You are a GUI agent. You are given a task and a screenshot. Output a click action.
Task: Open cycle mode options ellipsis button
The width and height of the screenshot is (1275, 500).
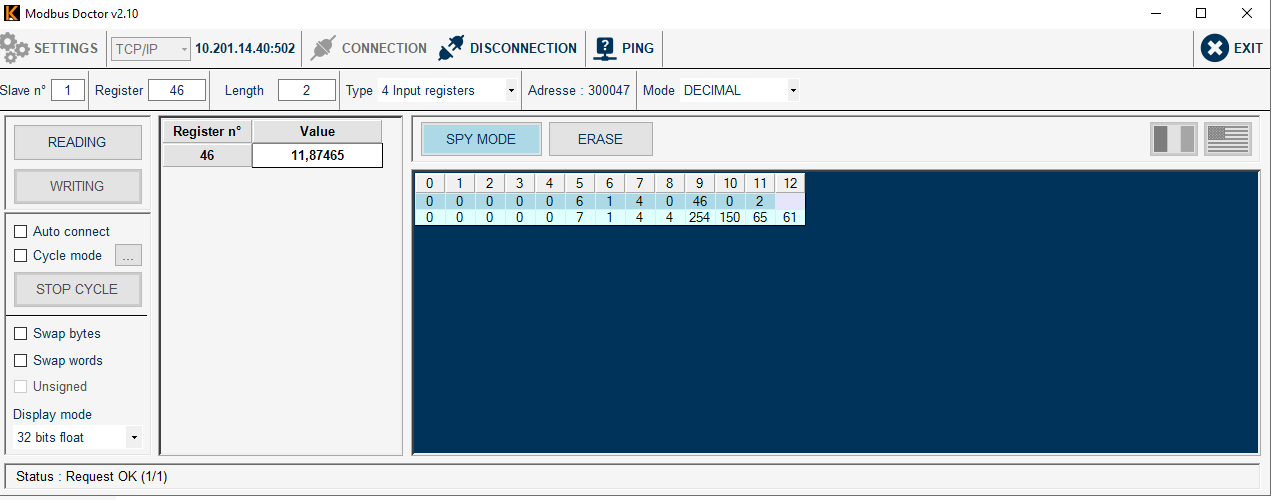(x=128, y=256)
